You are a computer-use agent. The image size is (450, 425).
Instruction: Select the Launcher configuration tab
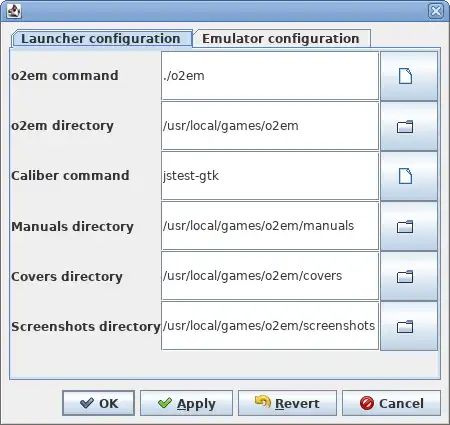click(x=101, y=39)
